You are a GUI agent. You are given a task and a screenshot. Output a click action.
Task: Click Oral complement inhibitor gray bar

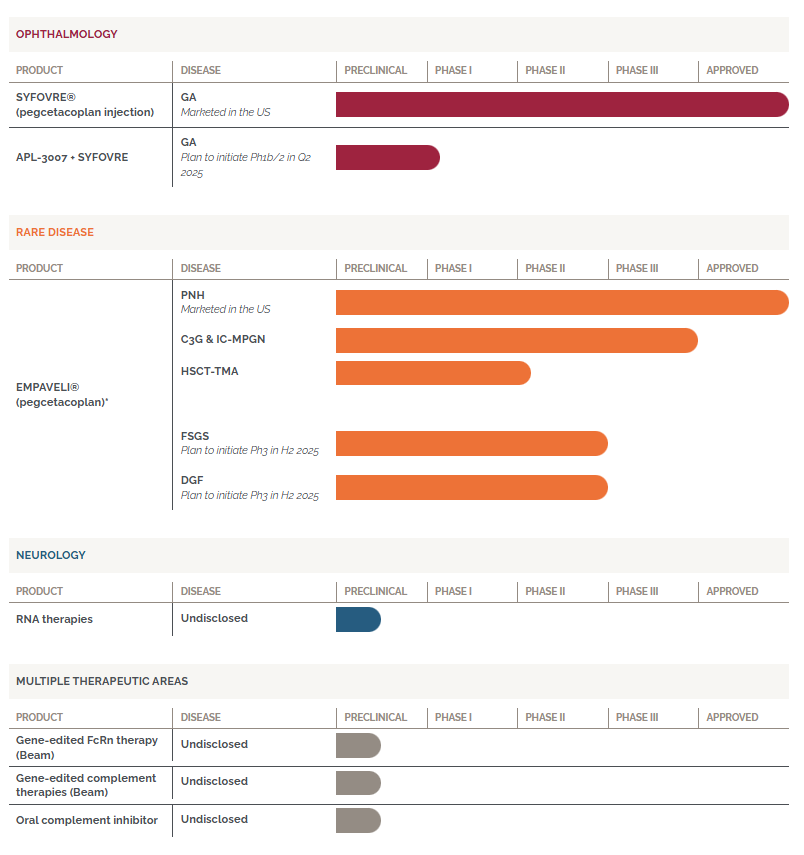[358, 821]
